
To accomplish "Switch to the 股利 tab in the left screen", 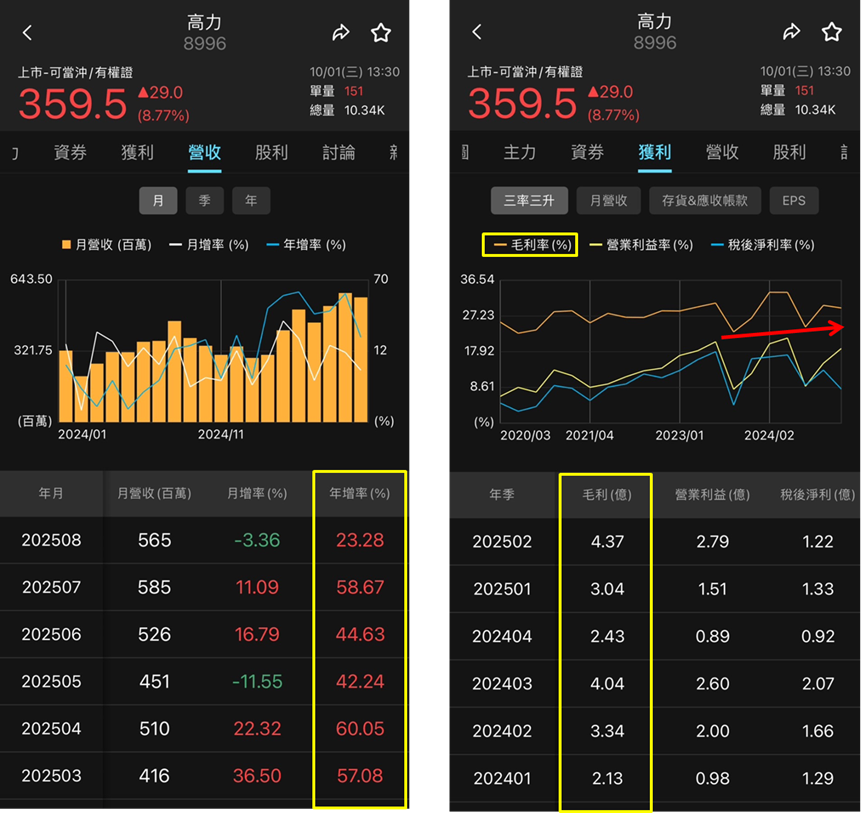I will click(271, 152).
